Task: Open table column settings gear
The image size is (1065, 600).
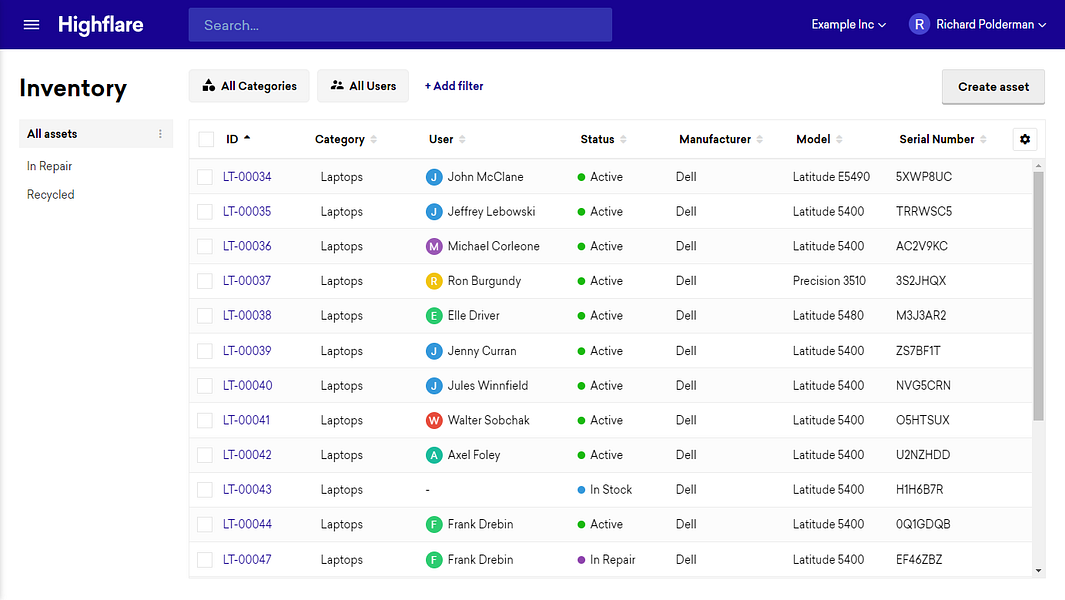Action: [1024, 139]
